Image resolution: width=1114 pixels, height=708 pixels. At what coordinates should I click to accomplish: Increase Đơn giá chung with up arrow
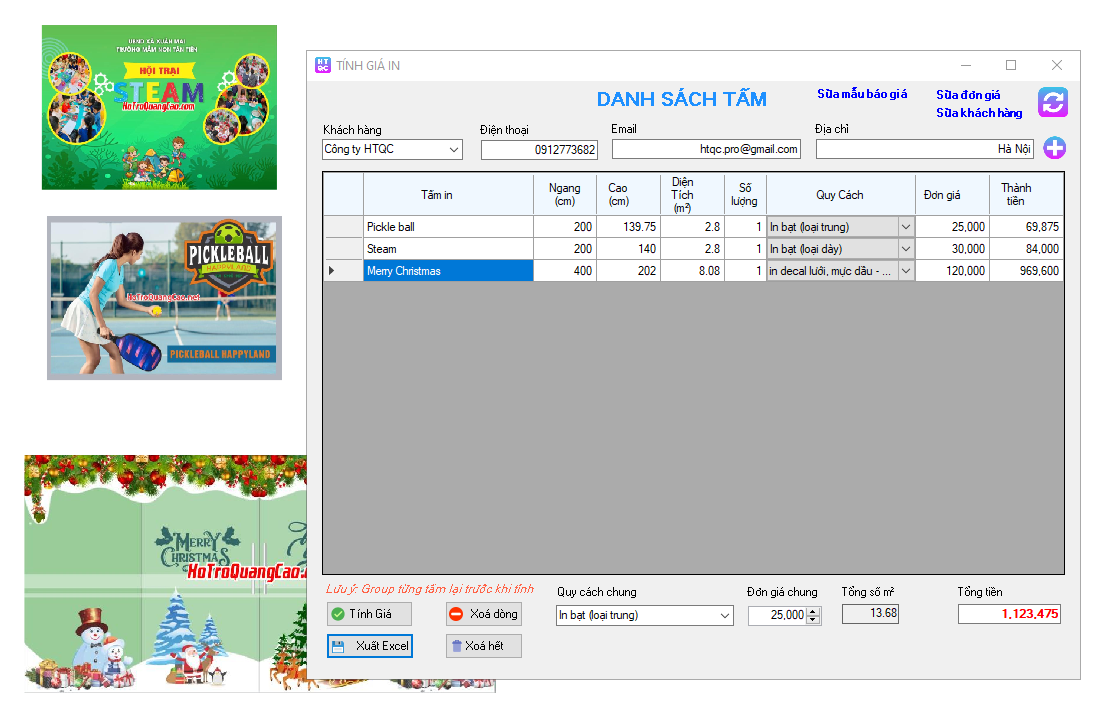(813, 612)
